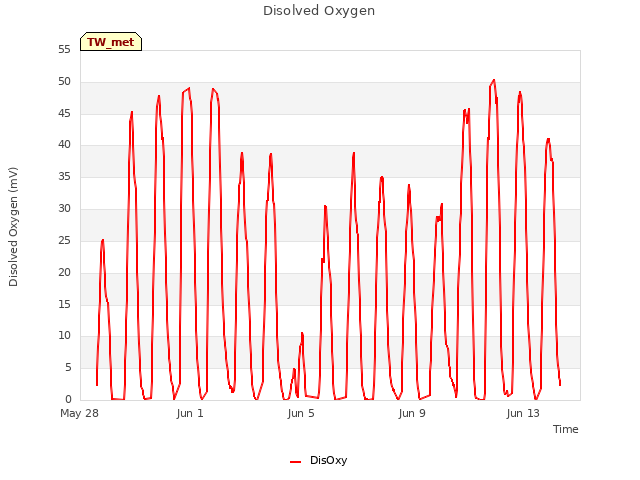
Task: Click the y-axis value 10
Action: click(x=64, y=336)
